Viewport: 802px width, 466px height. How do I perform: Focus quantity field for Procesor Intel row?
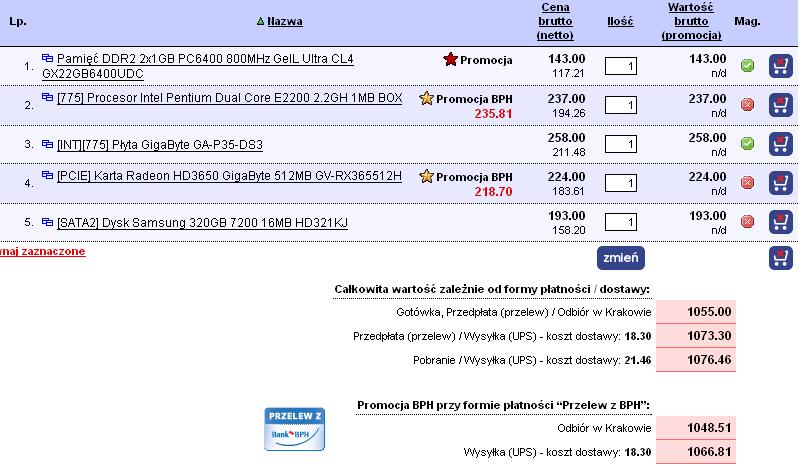pos(620,105)
